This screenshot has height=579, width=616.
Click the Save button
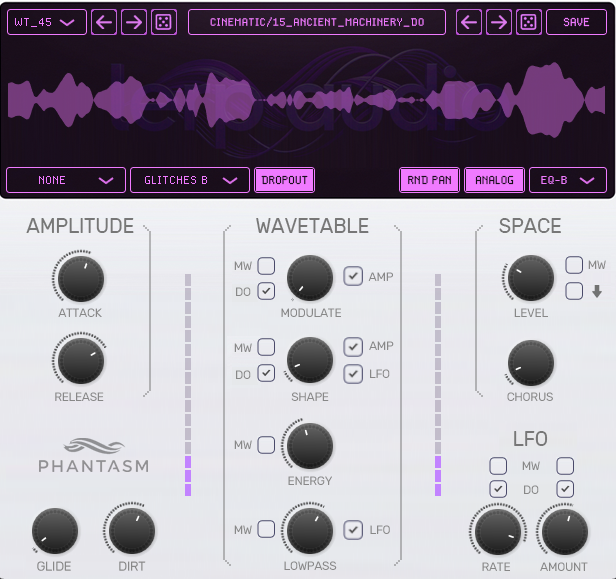click(576, 22)
